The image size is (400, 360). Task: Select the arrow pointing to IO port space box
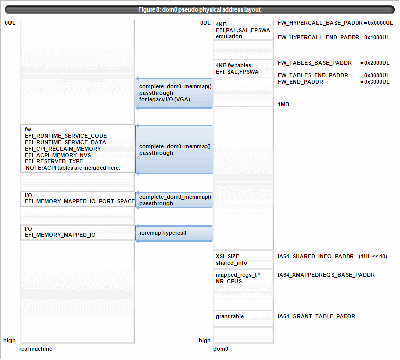[x=174, y=200]
